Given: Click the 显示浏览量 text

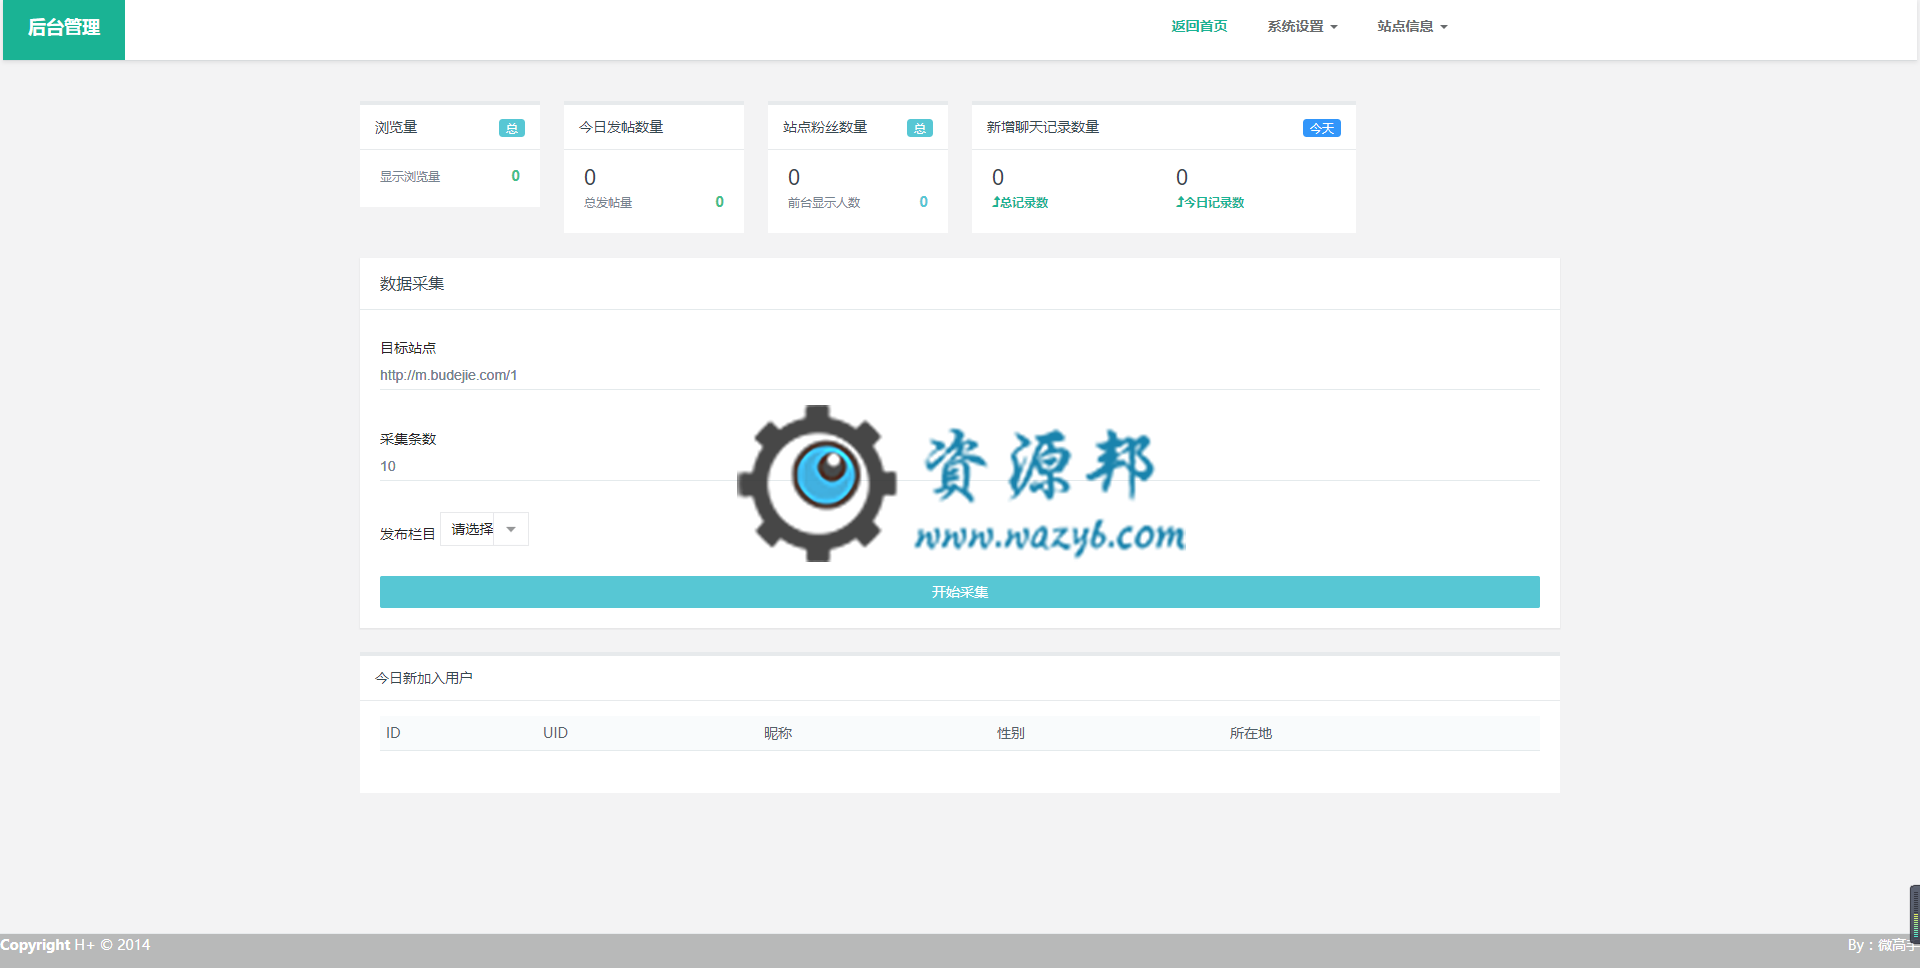Looking at the screenshot, I should pos(410,177).
